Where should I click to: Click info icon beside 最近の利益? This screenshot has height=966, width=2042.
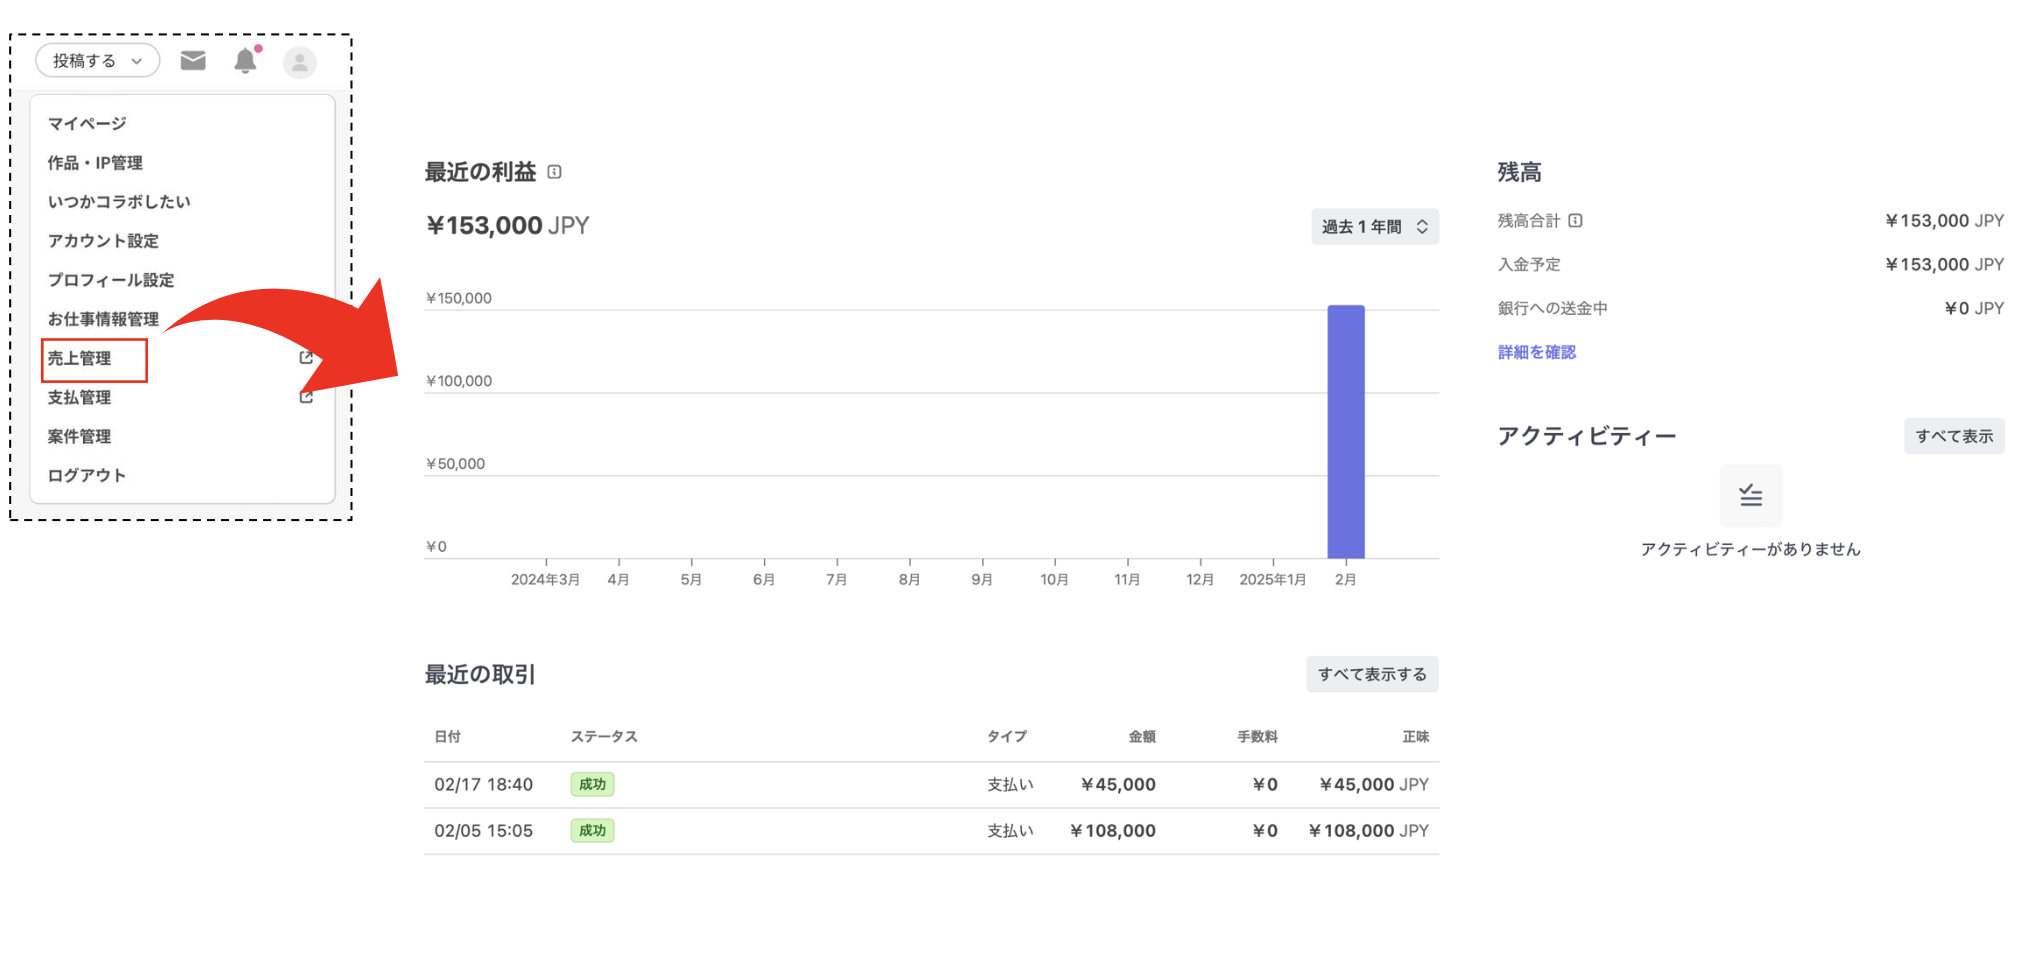point(555,172)
